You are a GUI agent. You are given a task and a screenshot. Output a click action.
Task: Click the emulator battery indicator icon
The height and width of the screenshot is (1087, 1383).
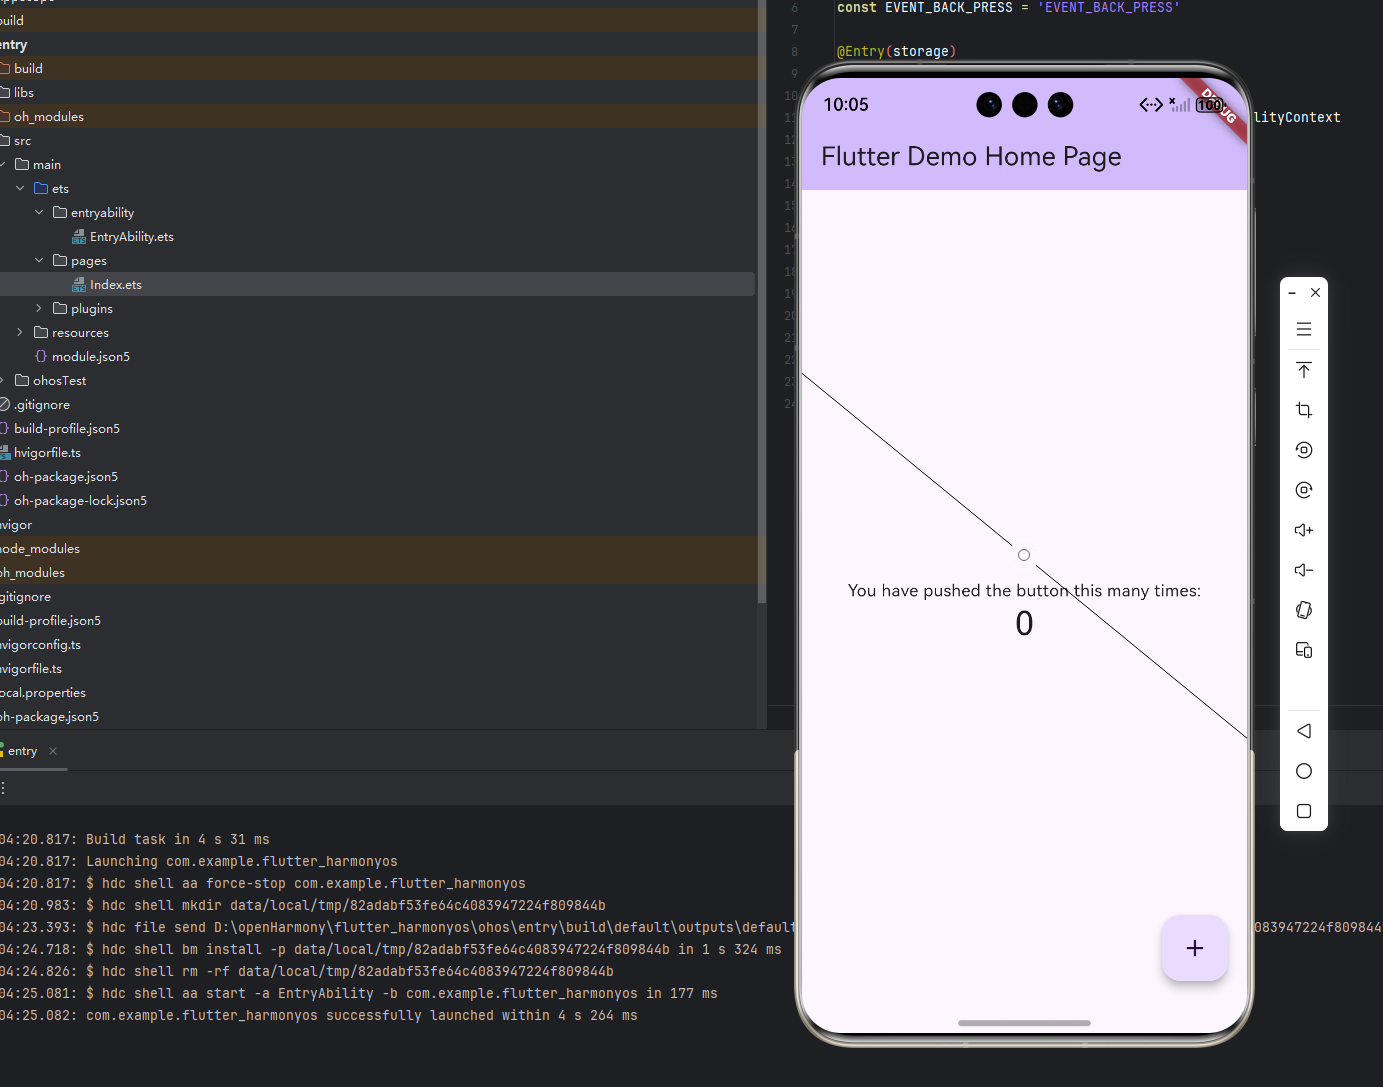click(x=1211, y=105)
